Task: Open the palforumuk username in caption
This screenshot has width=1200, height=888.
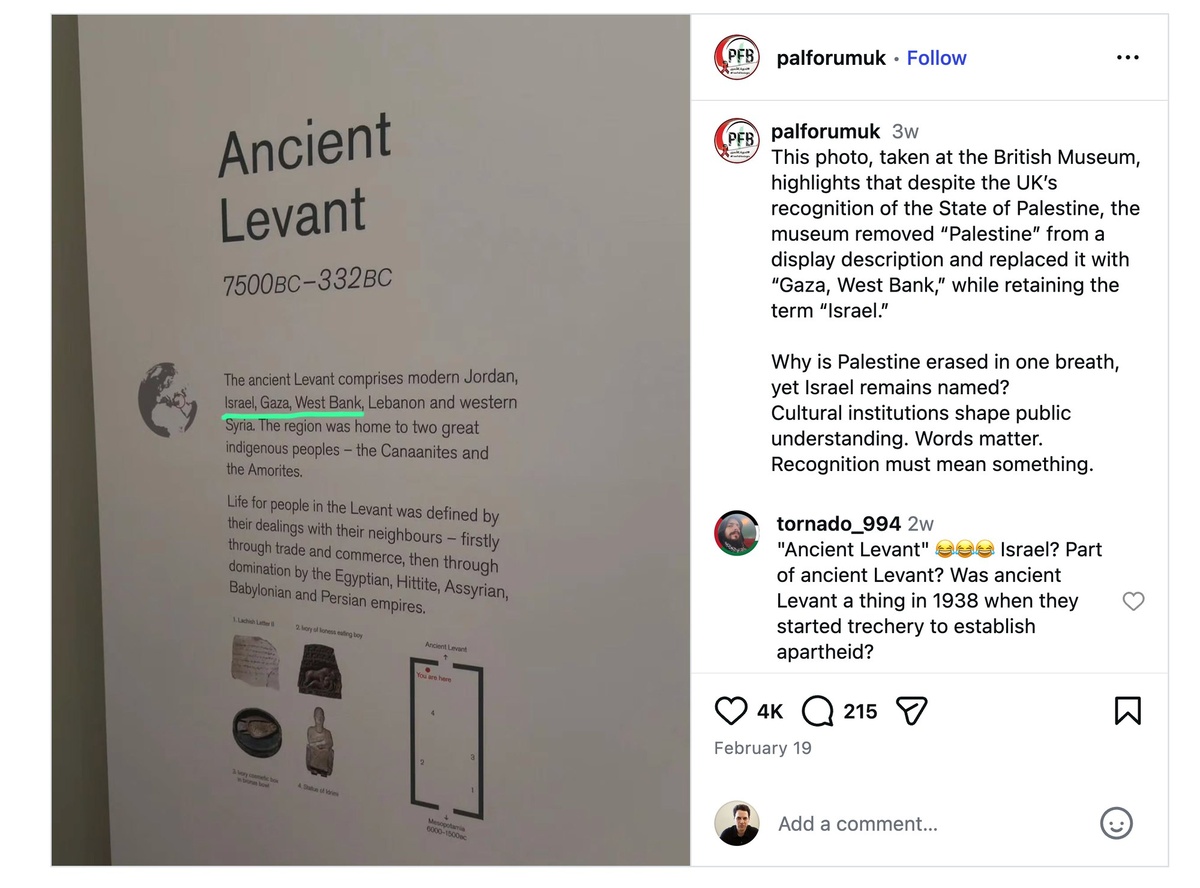Action: click(826, 131)
